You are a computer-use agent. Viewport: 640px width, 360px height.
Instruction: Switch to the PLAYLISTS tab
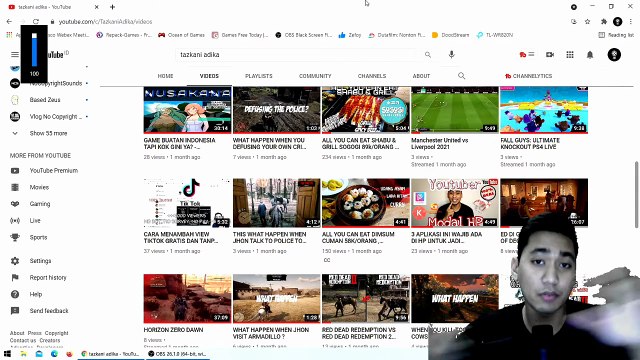pyautogui.click(x=258, y=76)
